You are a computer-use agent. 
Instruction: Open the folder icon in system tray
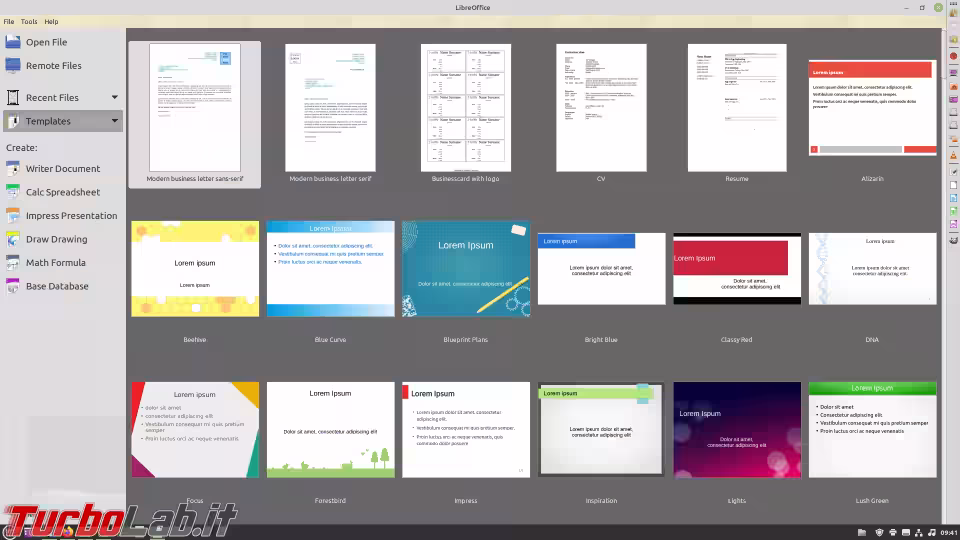click(861, 533)
